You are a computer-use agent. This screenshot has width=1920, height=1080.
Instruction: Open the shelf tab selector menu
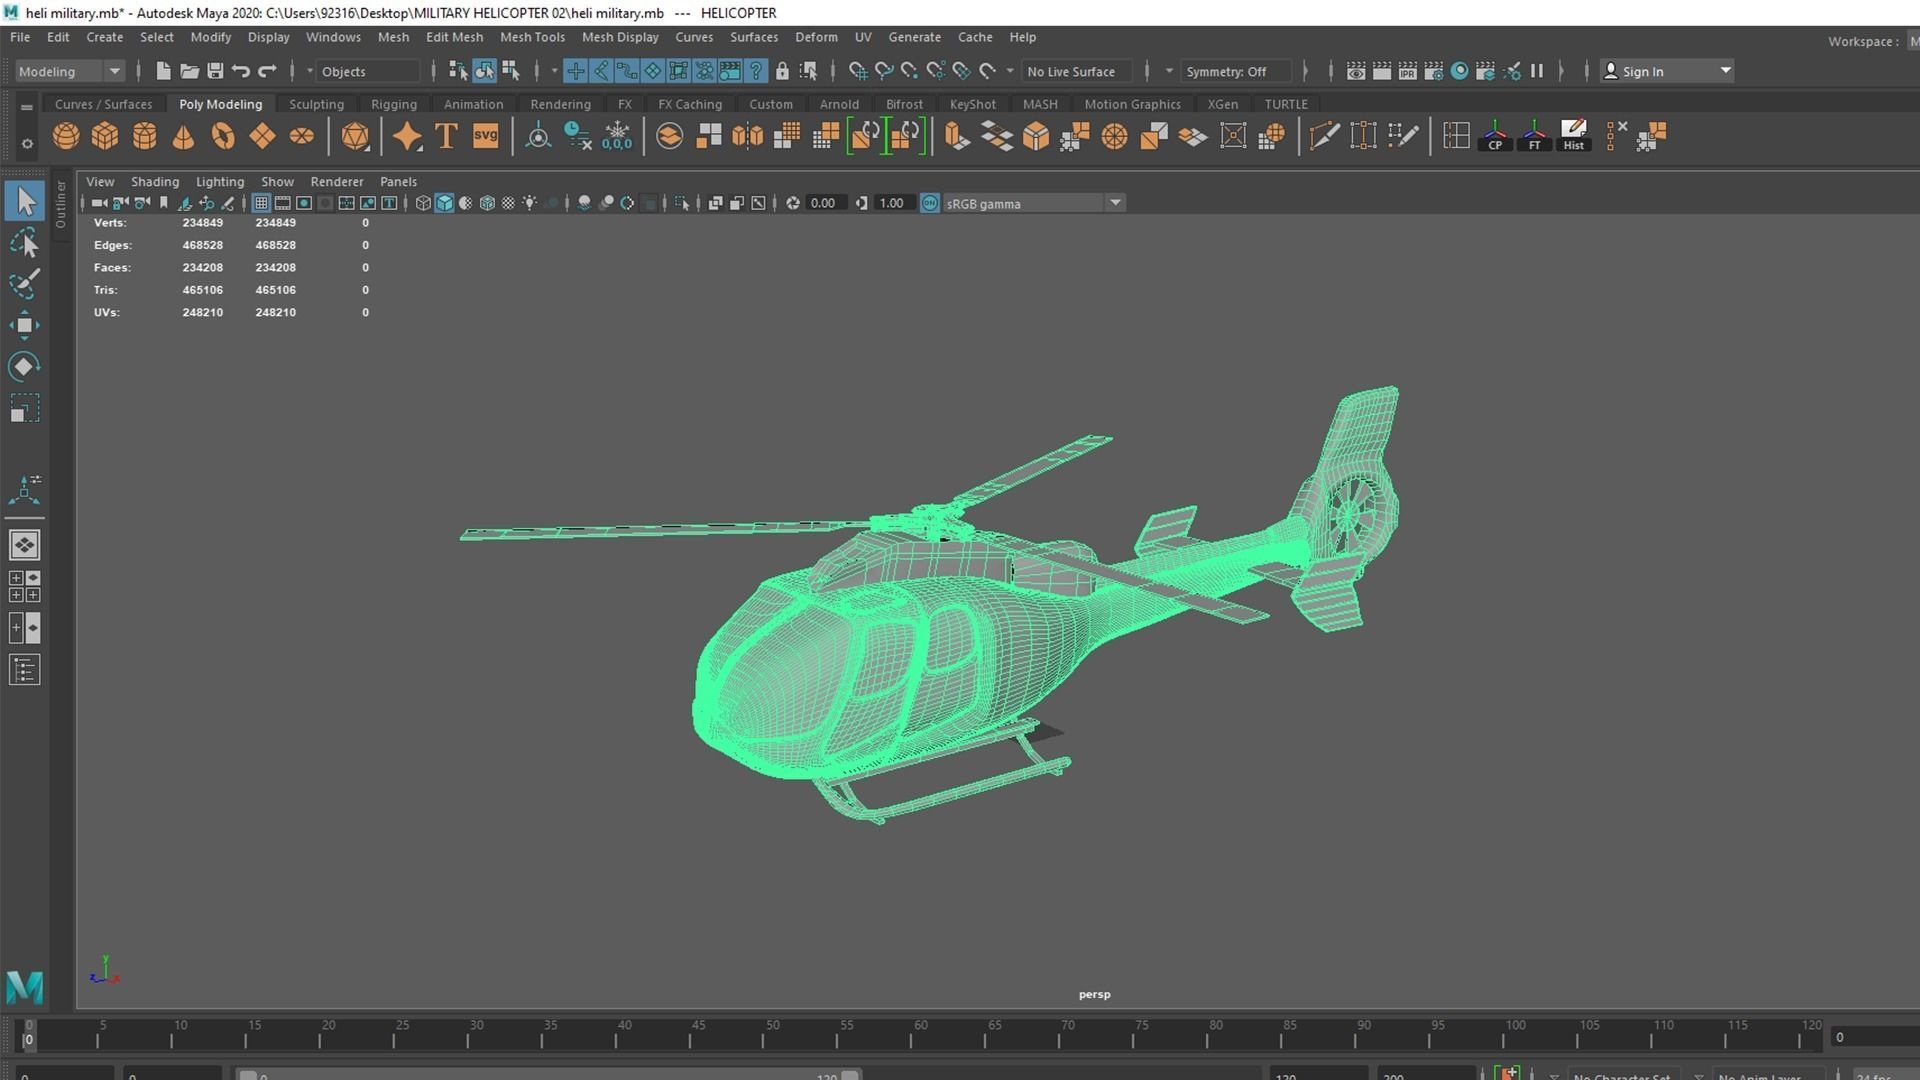coord(27,106)
